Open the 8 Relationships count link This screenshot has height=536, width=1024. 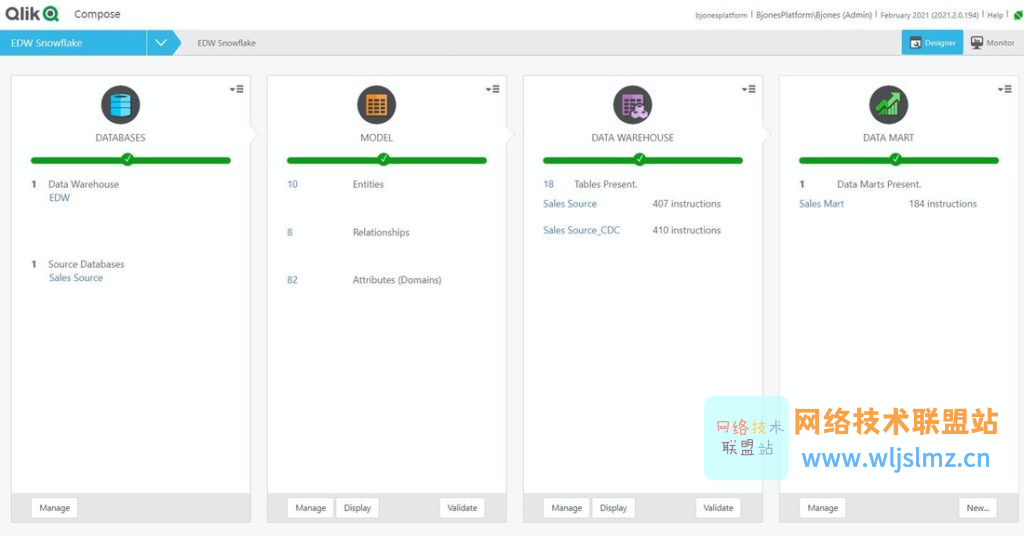point(290,232)
